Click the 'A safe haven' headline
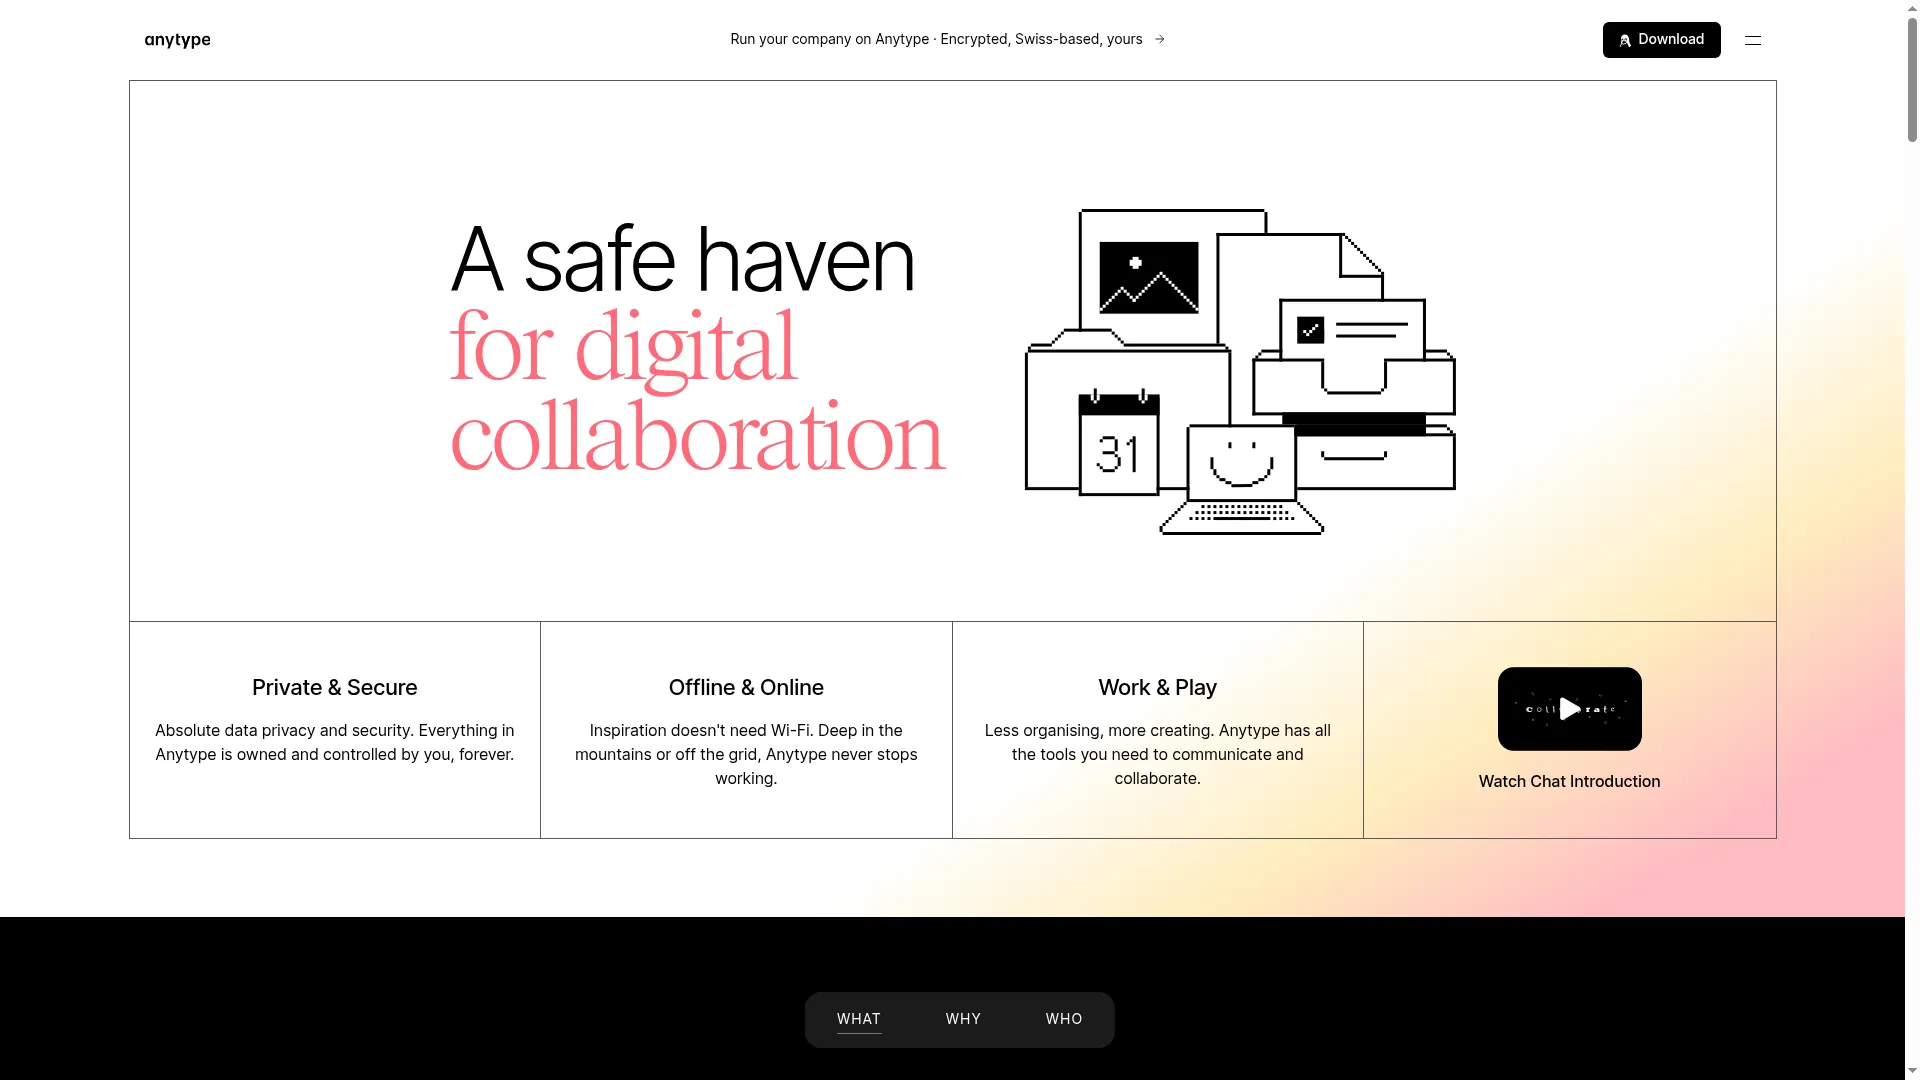1920x1080 pixels. pyautogui.click(x=683, y=260)
